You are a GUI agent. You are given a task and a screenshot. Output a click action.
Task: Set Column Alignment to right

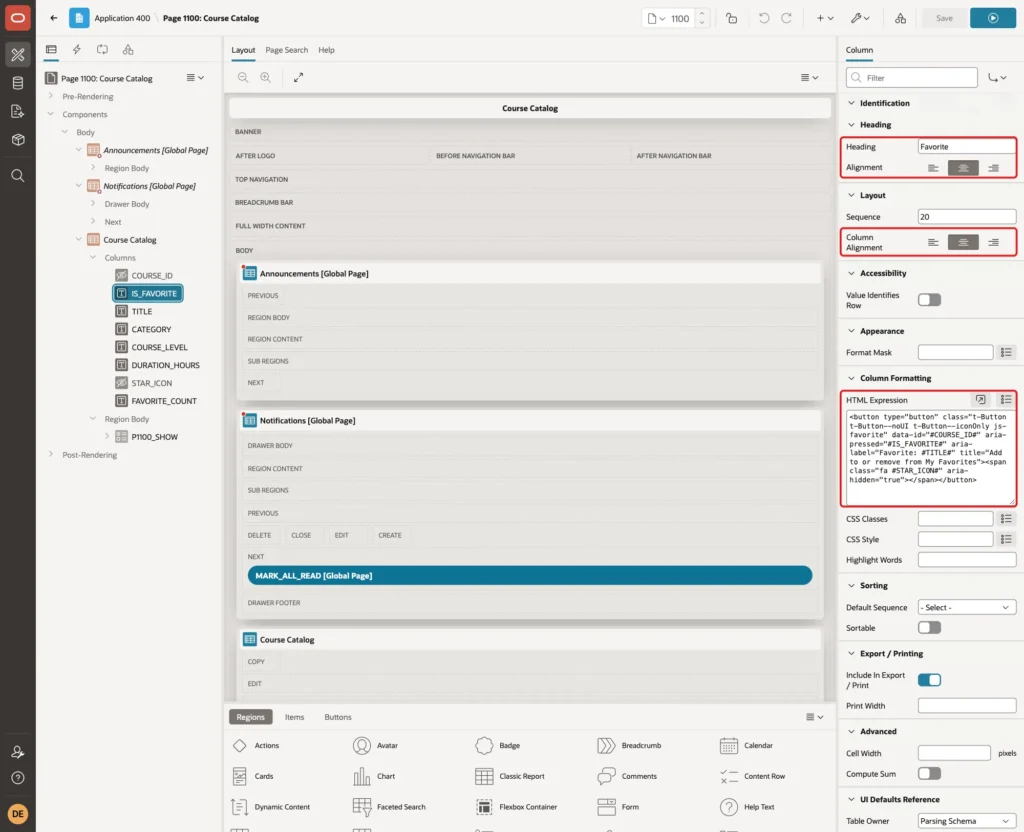[x=993, y=242]
